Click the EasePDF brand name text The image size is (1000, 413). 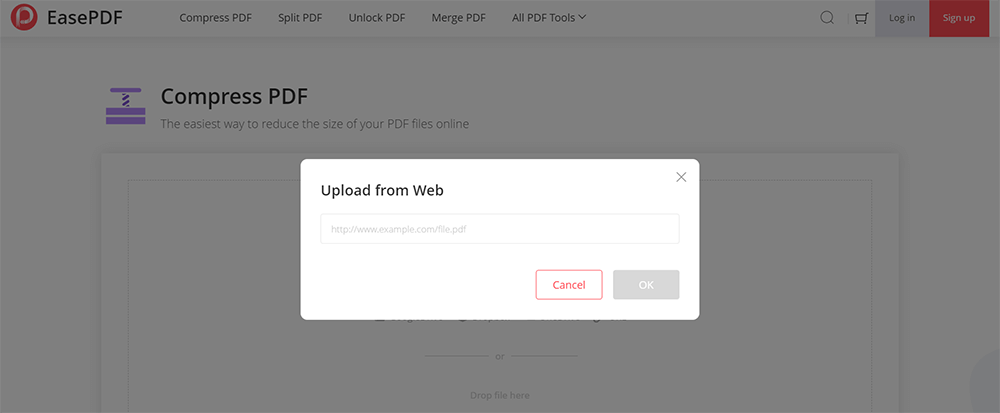tap(85, 17)
